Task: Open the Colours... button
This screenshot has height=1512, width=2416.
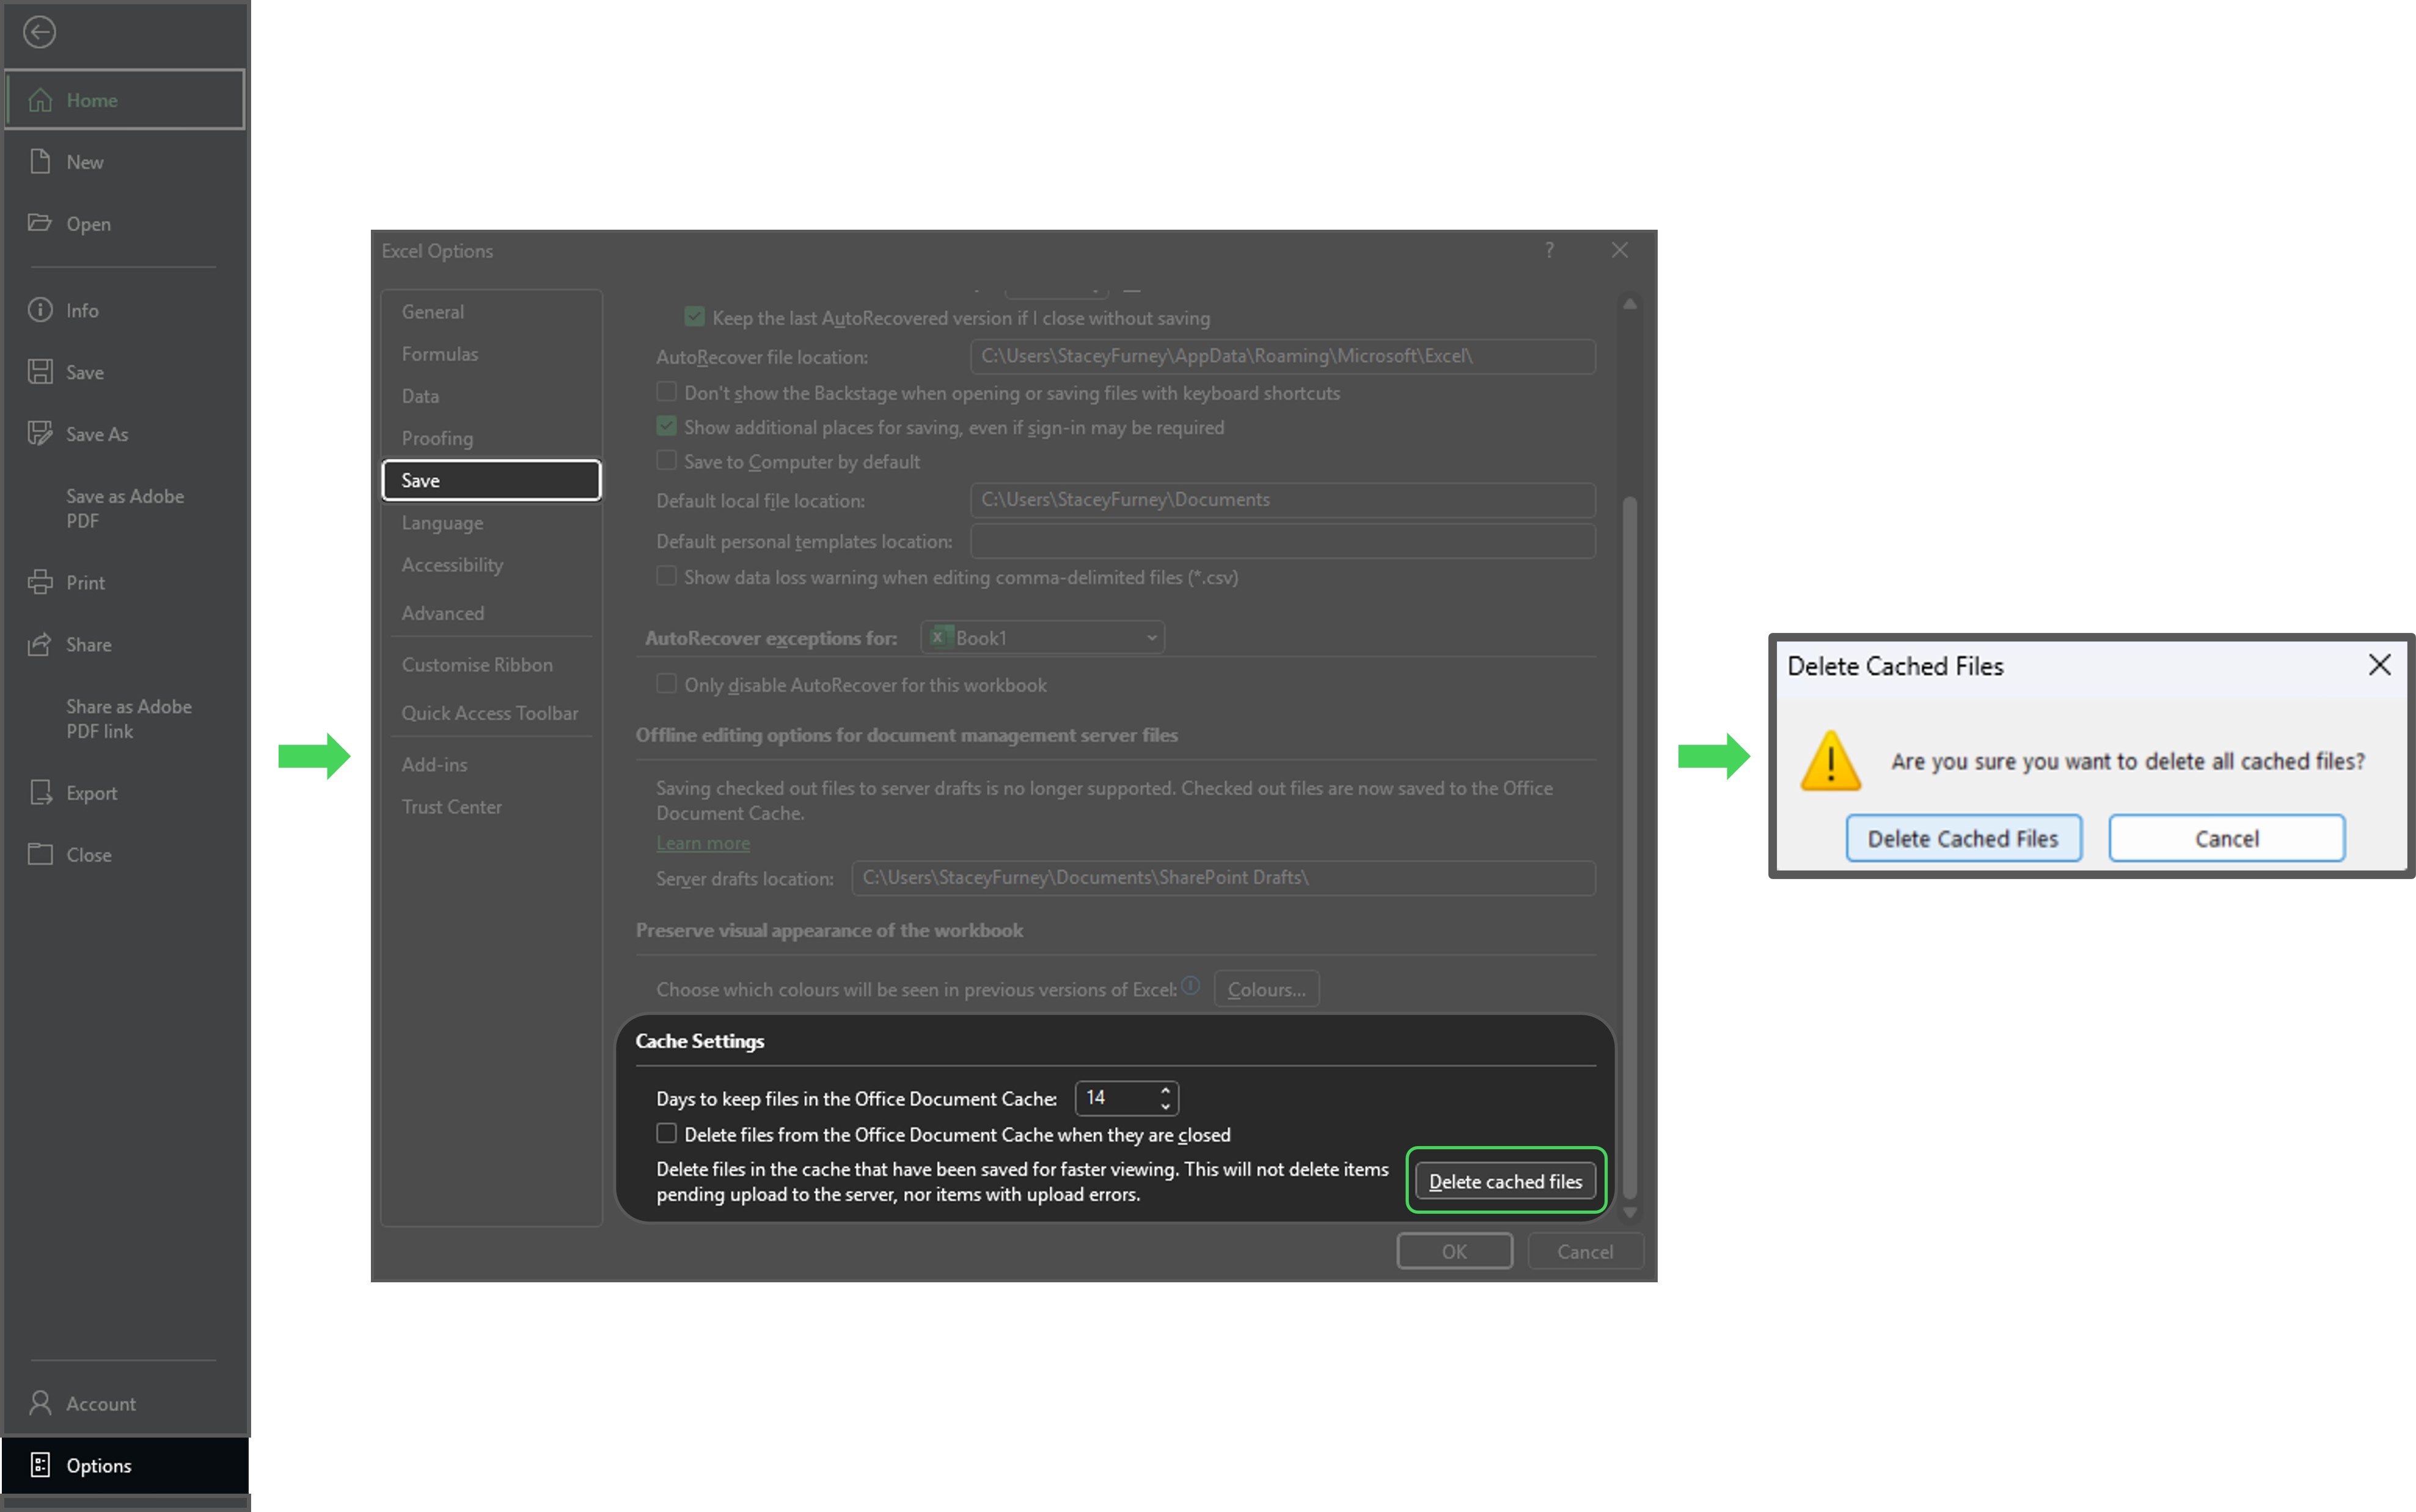Action: tap(1266, 989)
